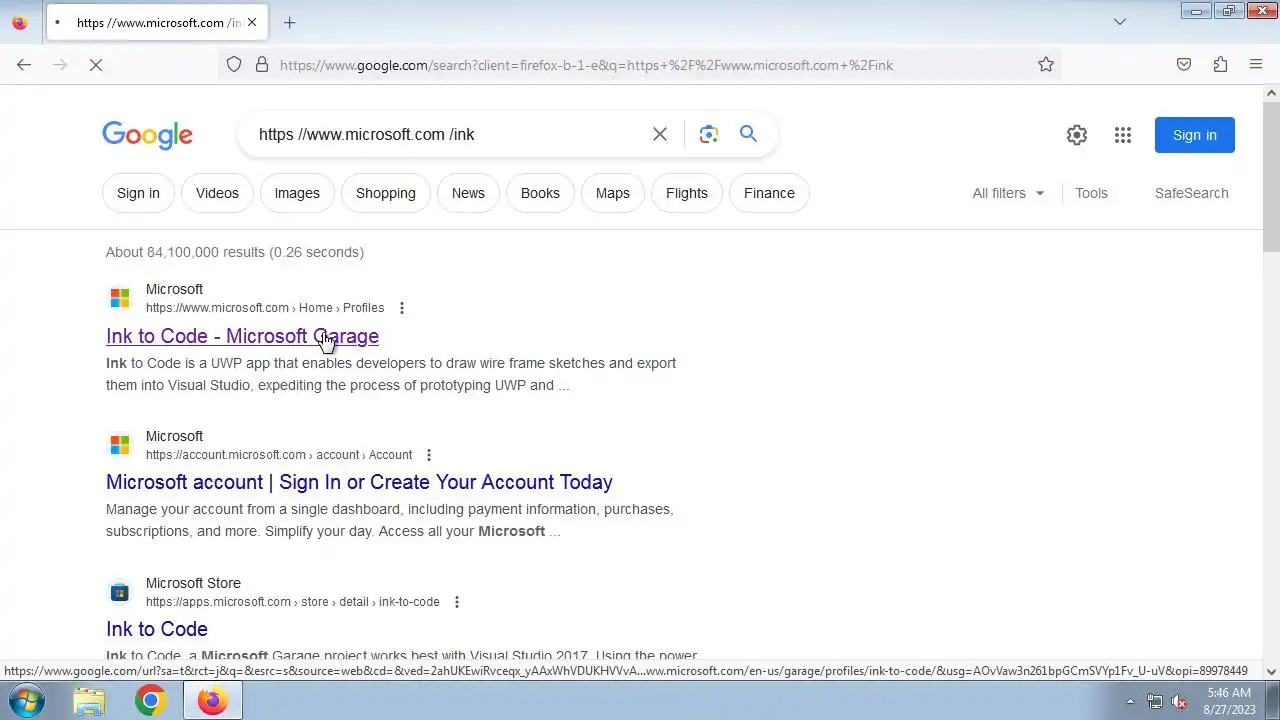1280x720 pixels.
Task: Open File Explorer from the taskbar
Action: (x=89, y=701)
